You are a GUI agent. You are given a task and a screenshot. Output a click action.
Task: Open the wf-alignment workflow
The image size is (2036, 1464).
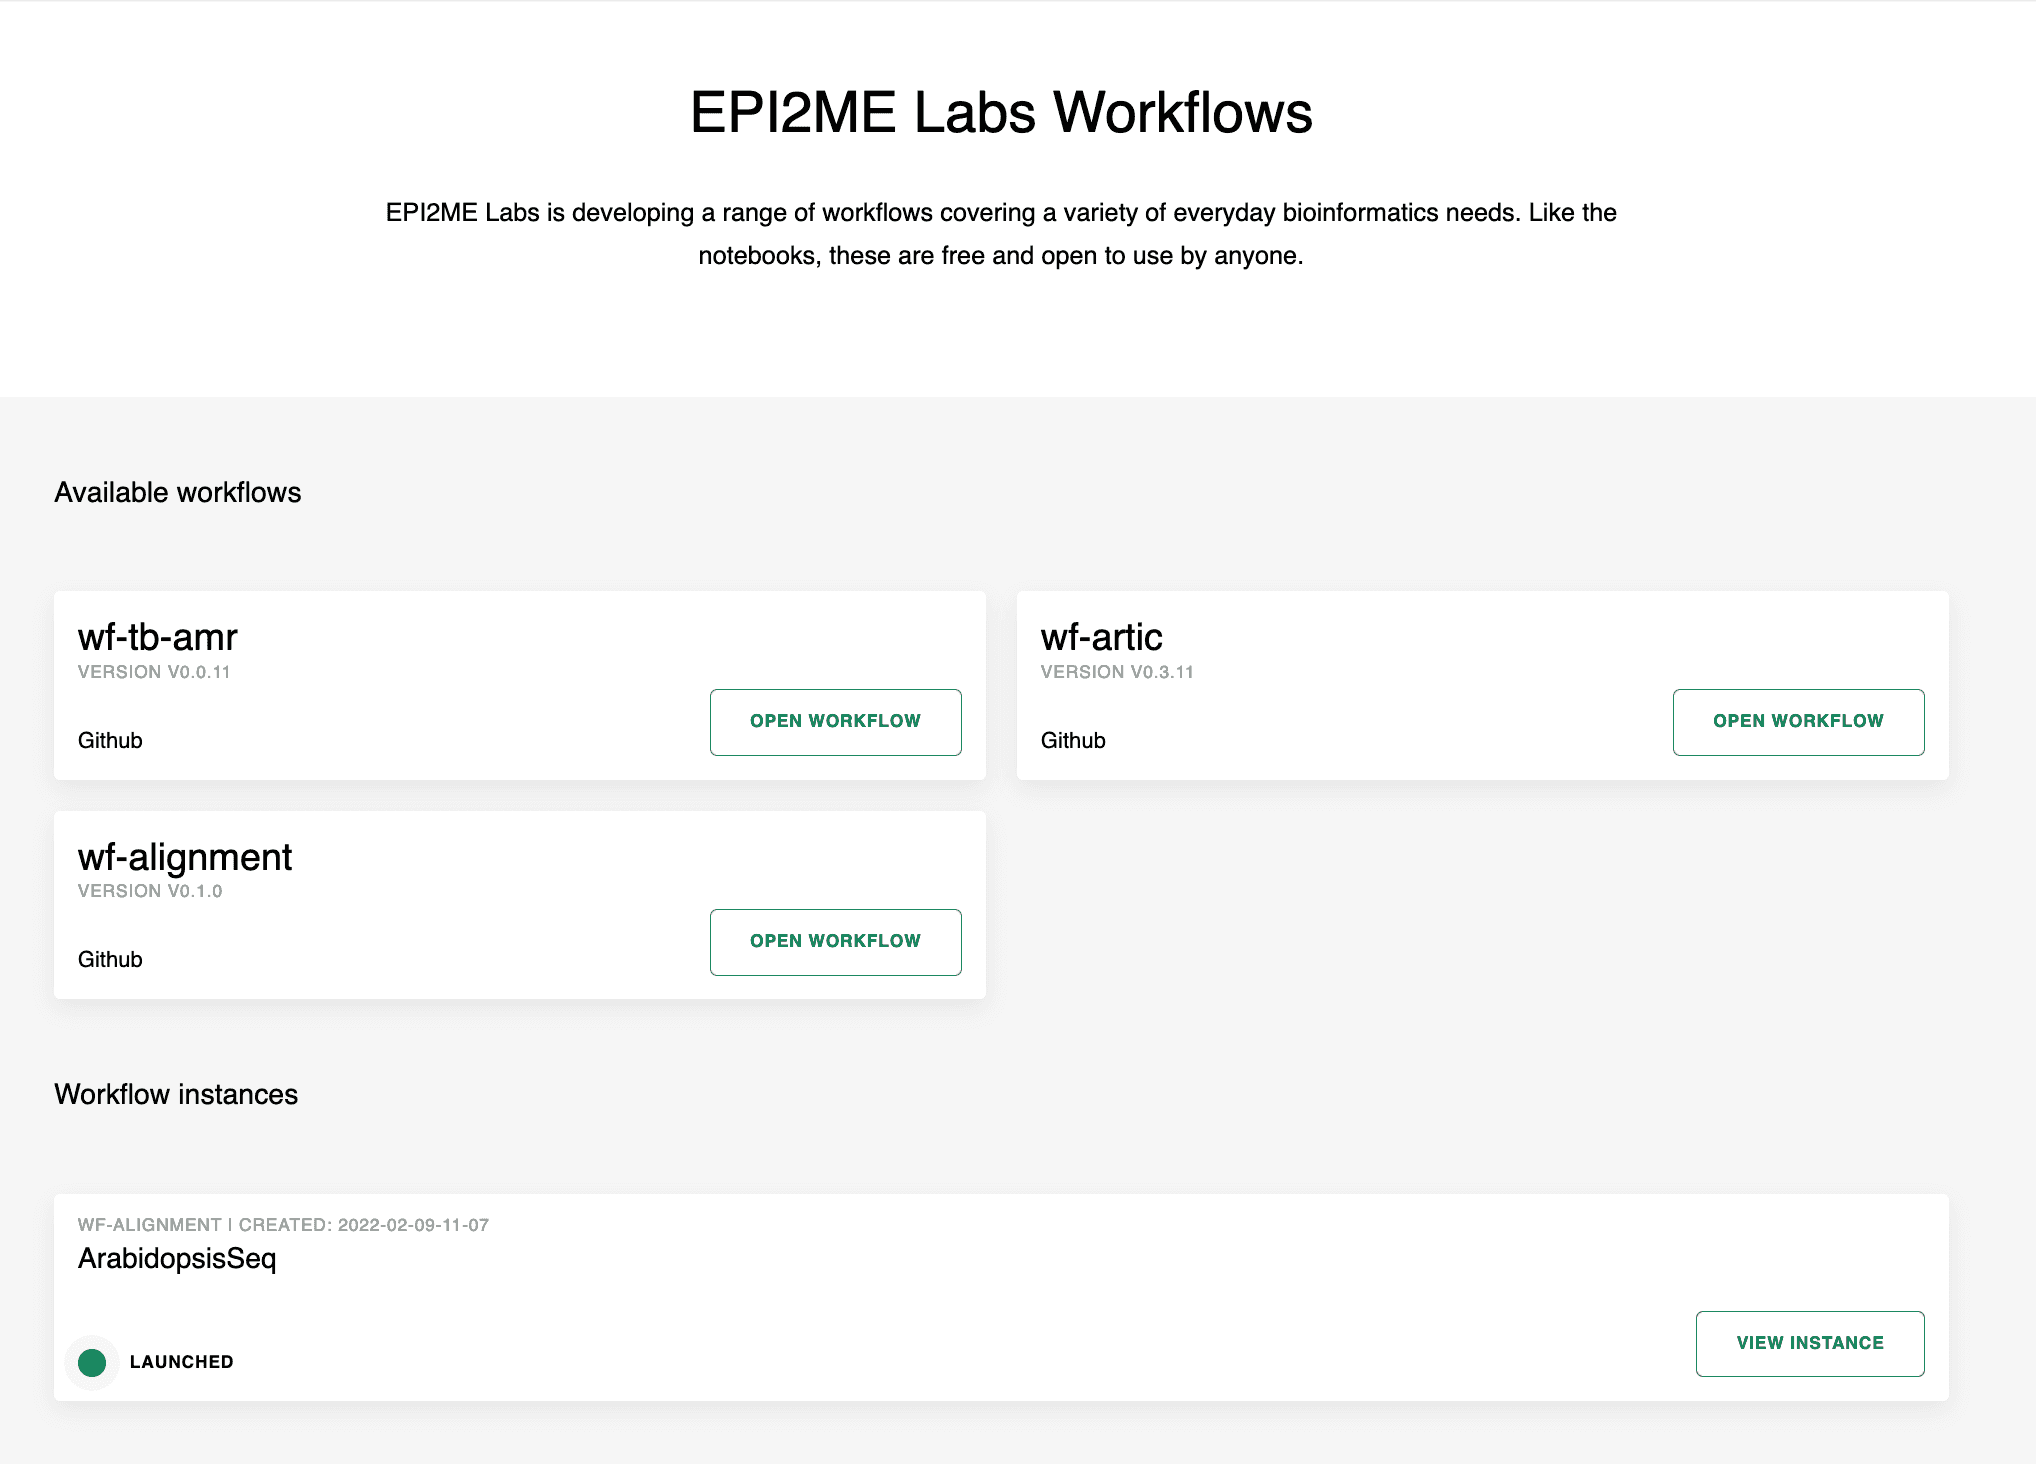835,942
